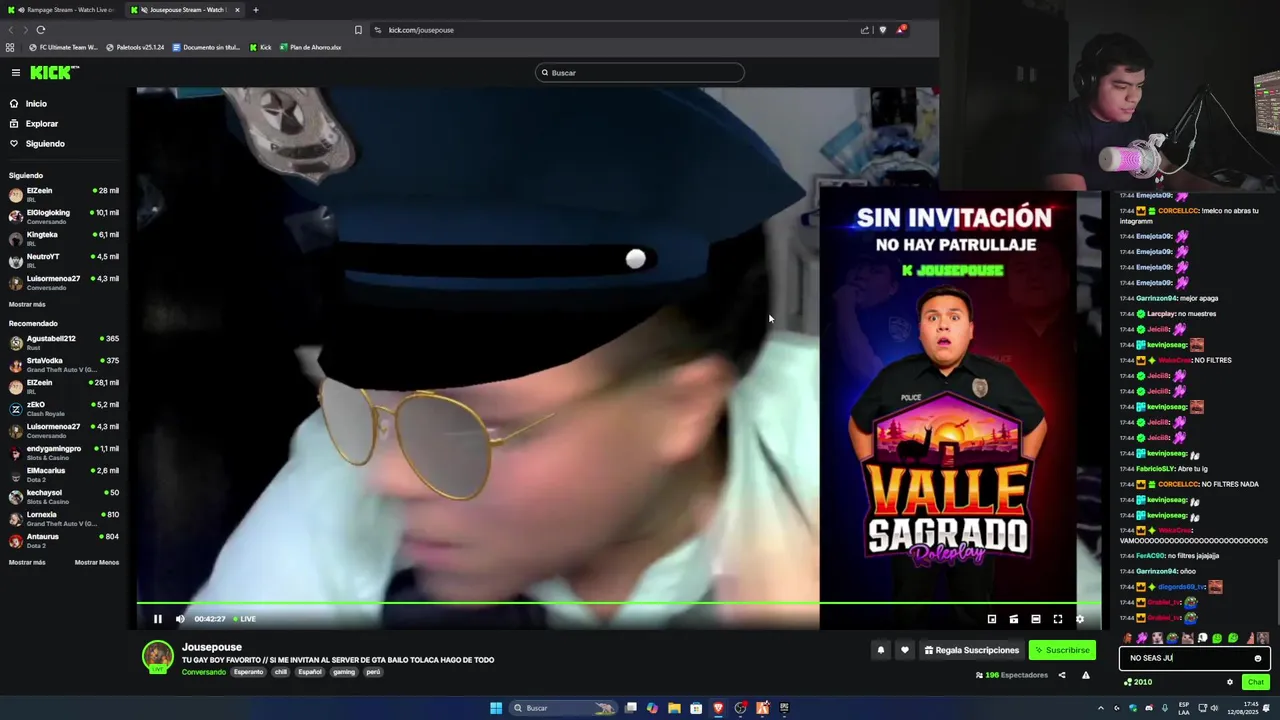The width and height of the screenshot is (1280, 720).
Task: Select the Español tag
Action: click(x=310, y=672)
